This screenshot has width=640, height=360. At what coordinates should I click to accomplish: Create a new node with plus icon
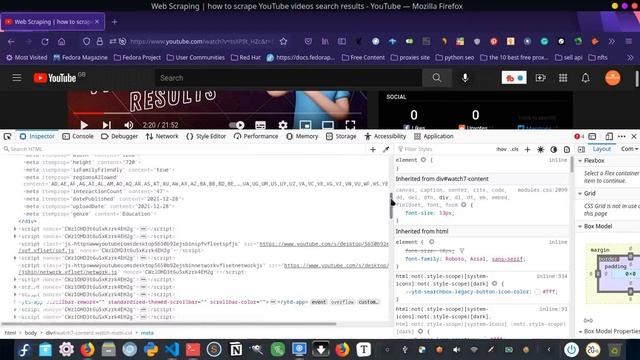click(x=373, y=149)
